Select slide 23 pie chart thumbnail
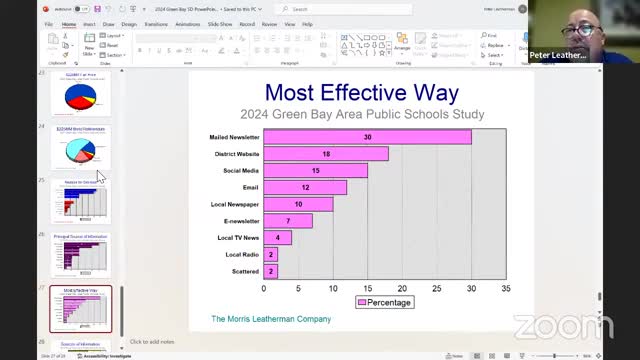 click(x=81, y=94)
